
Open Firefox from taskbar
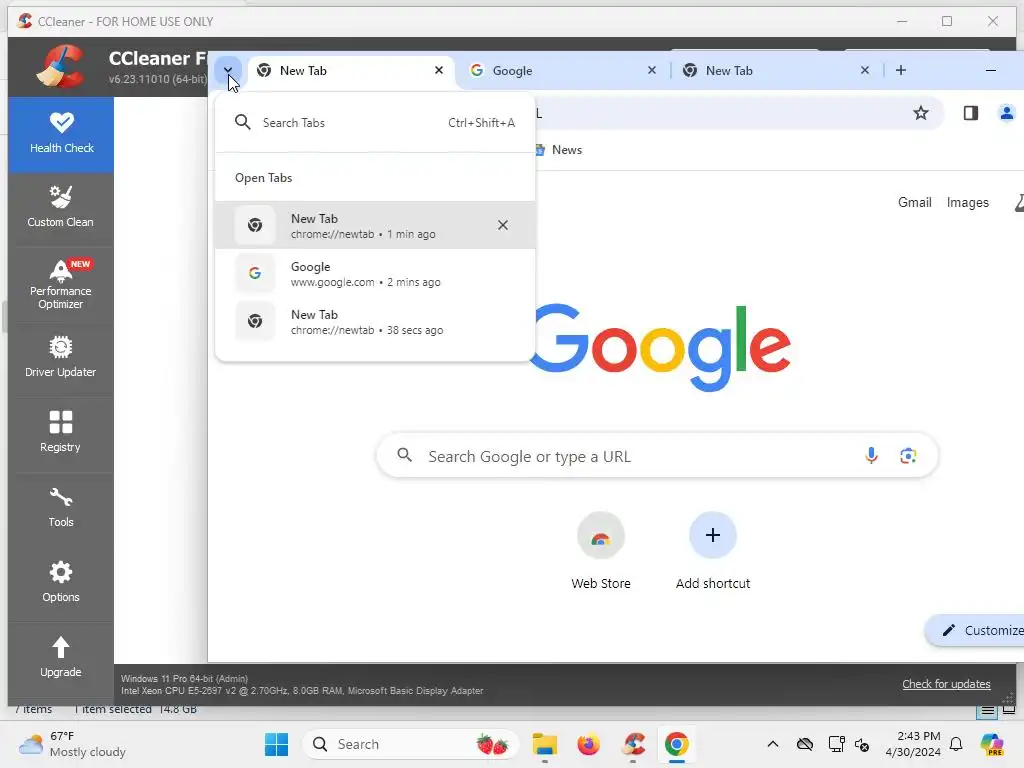[588, 744]
